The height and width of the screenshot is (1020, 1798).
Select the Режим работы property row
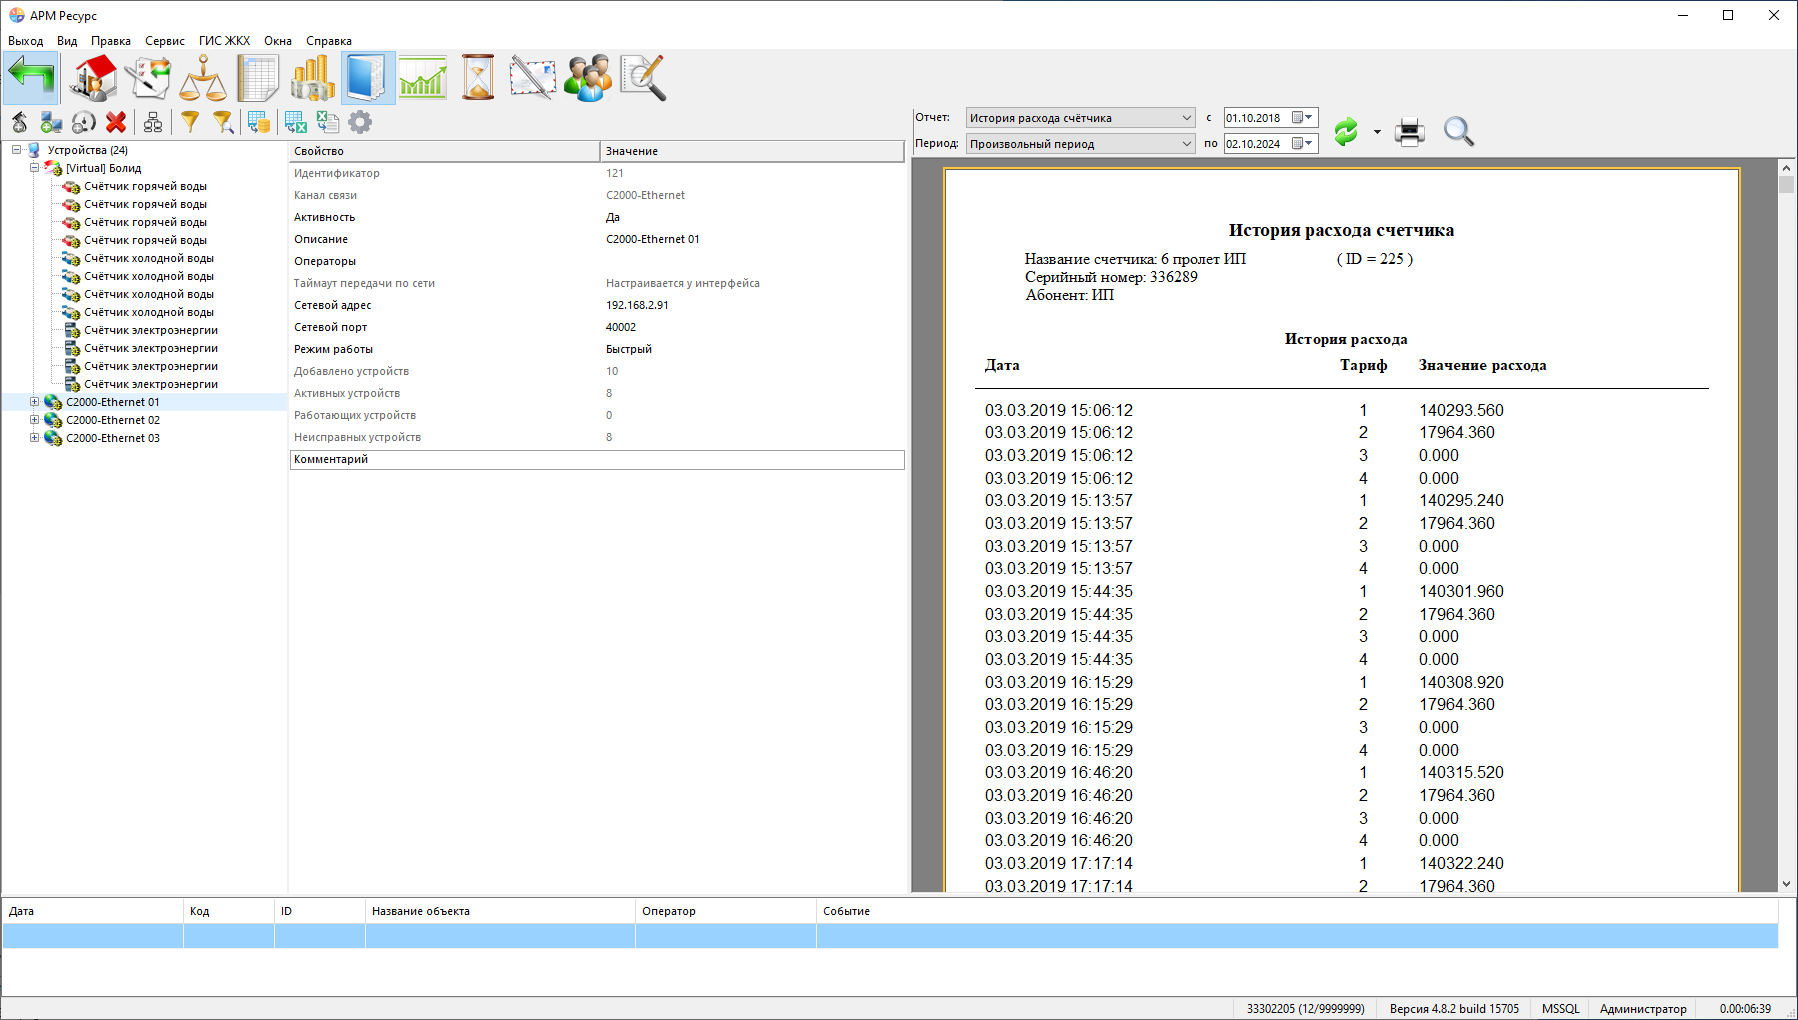597,349
